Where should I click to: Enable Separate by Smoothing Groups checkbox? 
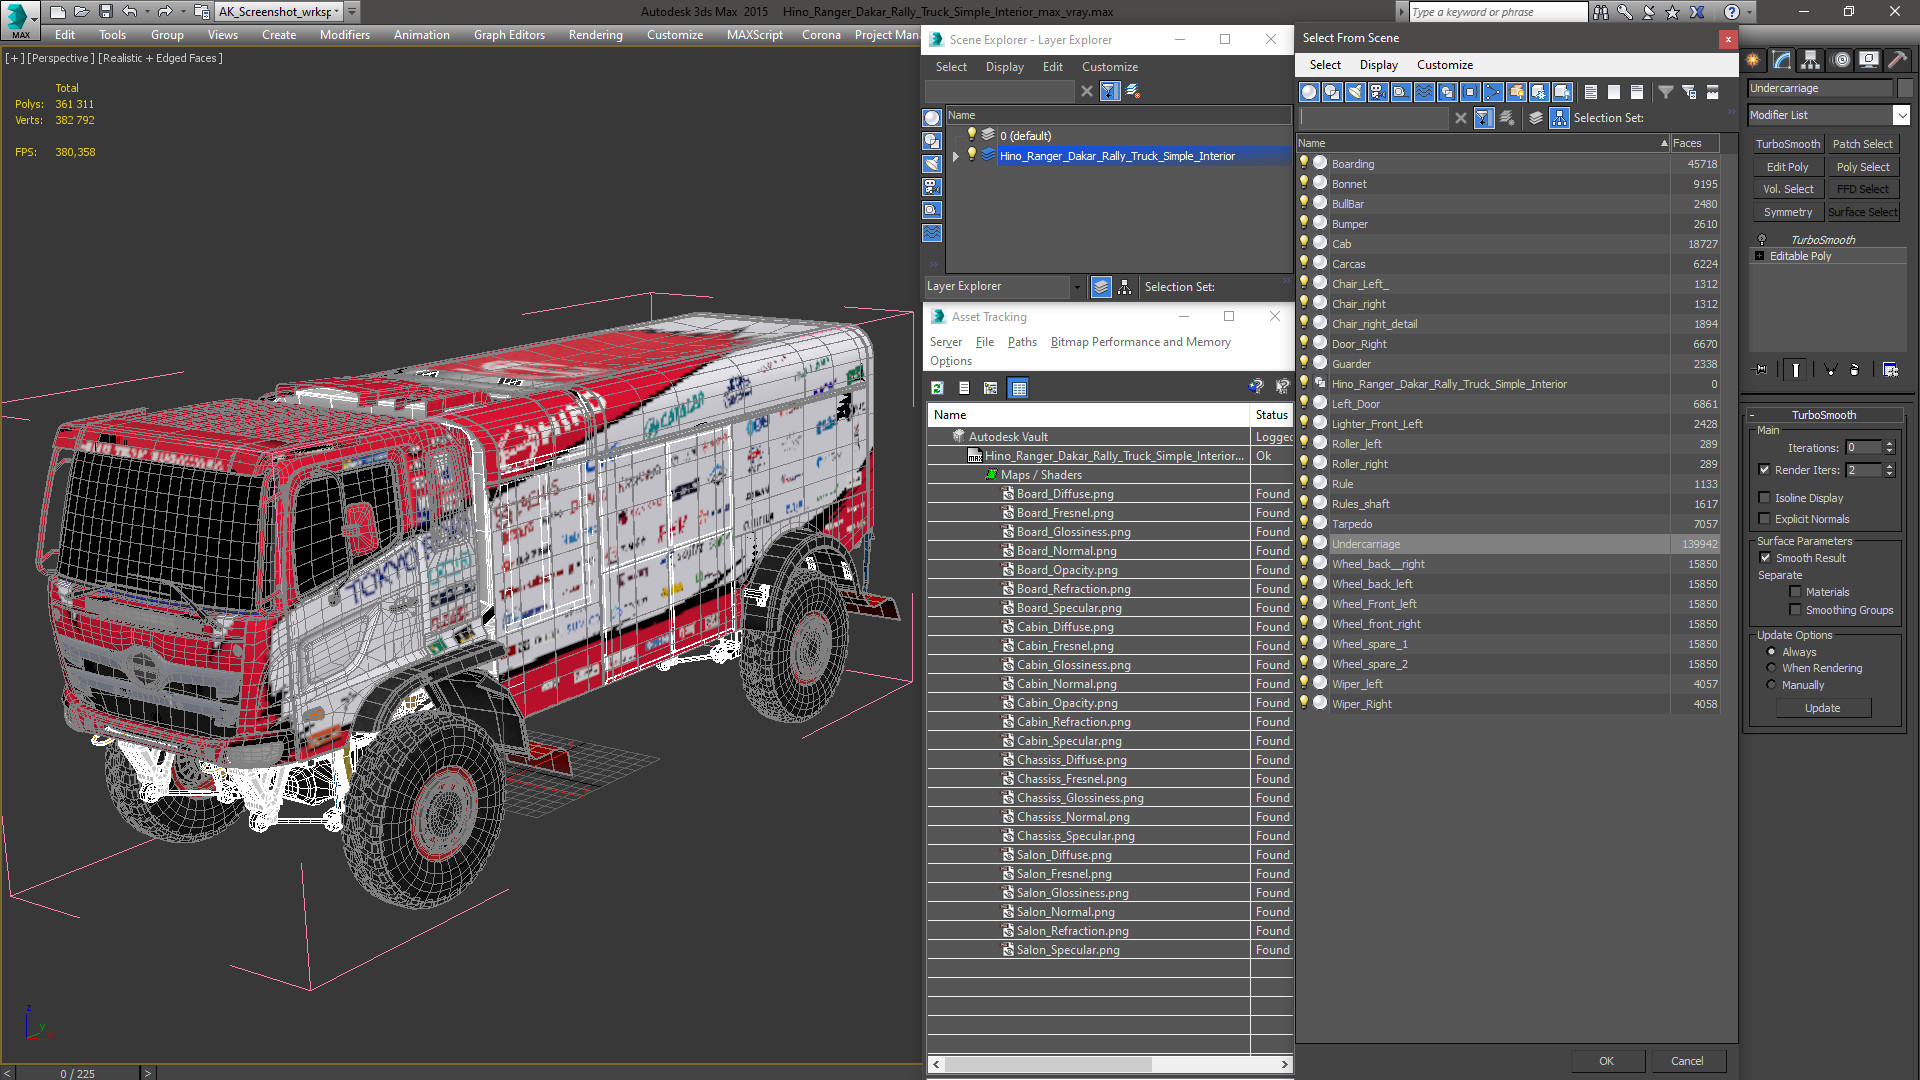(x=1795, y=610)
